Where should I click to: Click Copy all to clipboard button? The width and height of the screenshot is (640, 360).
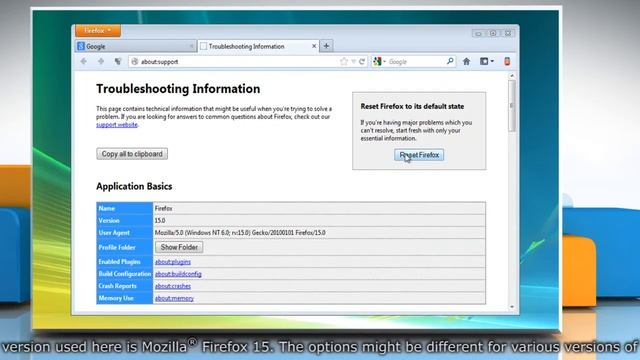tap(132, 154)
